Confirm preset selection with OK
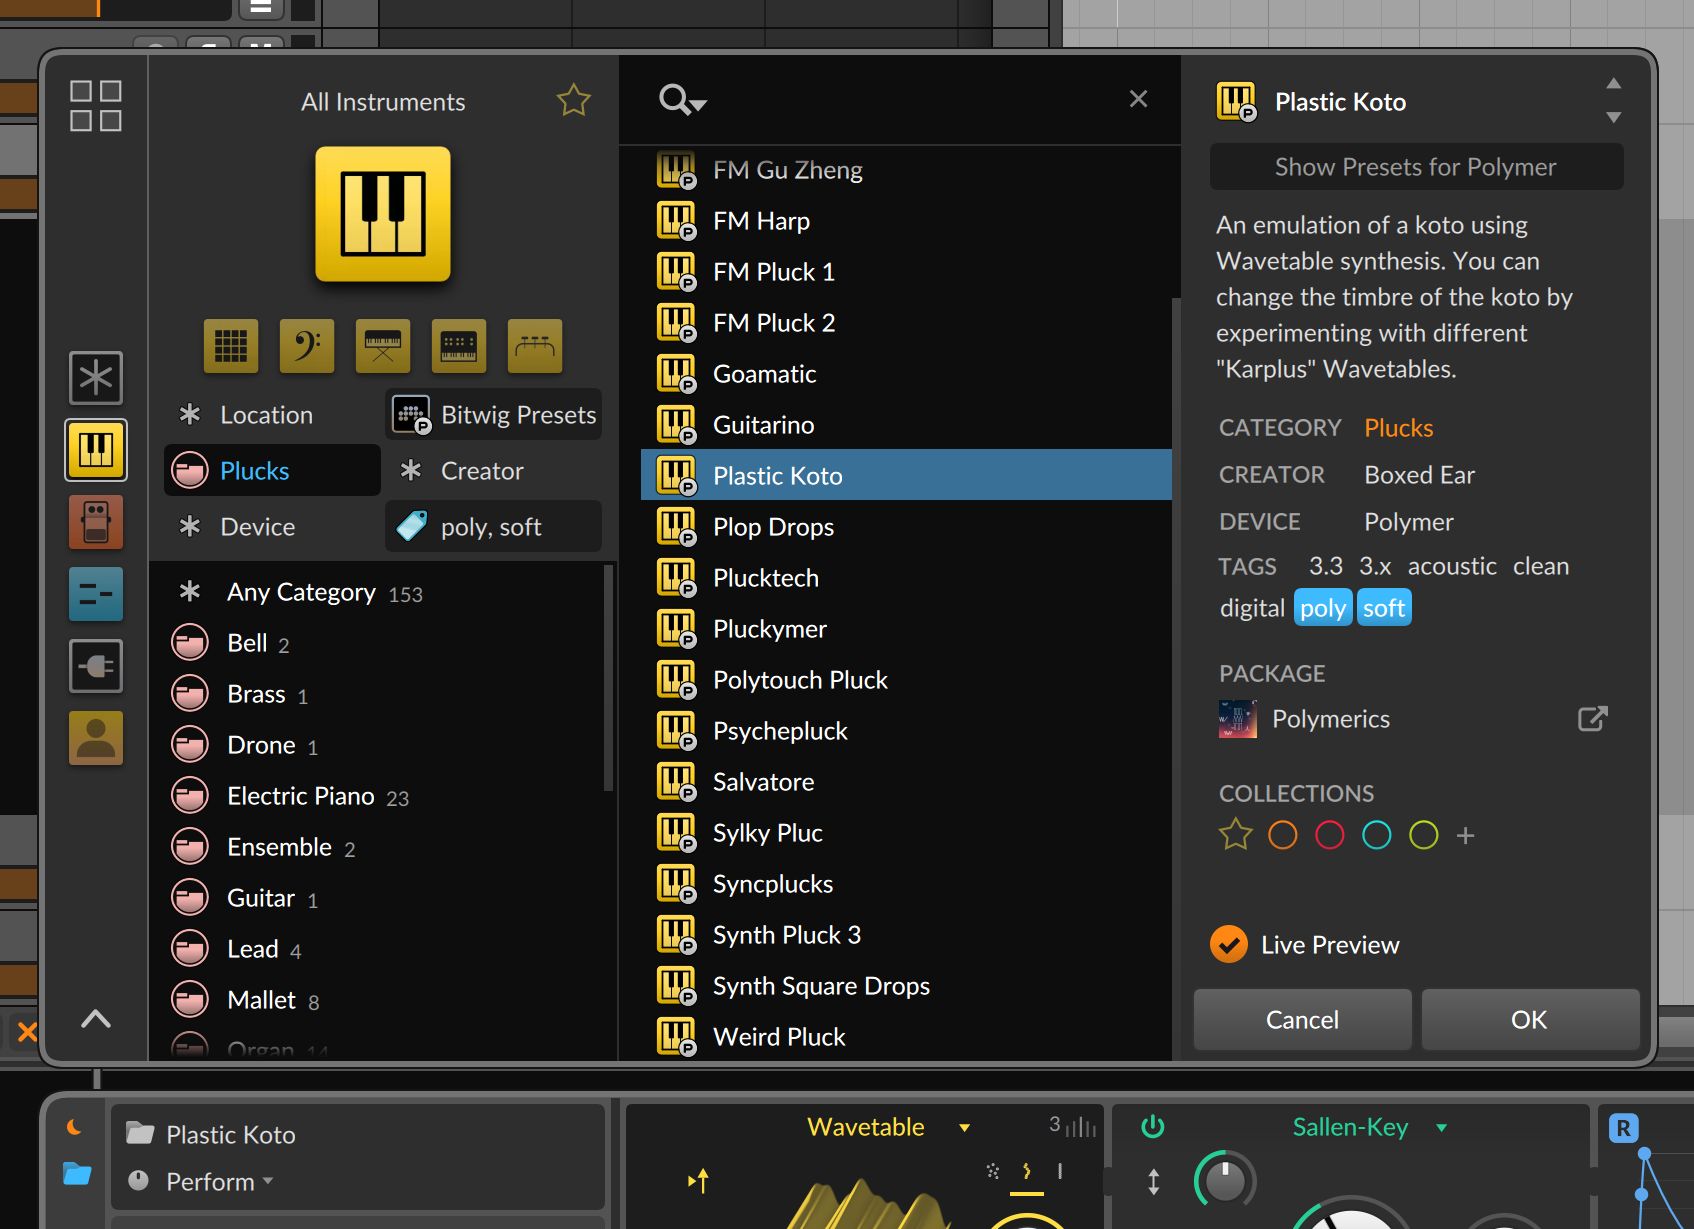The height and width of the screenshot is (1229, 1694). click(1528, 1019)
